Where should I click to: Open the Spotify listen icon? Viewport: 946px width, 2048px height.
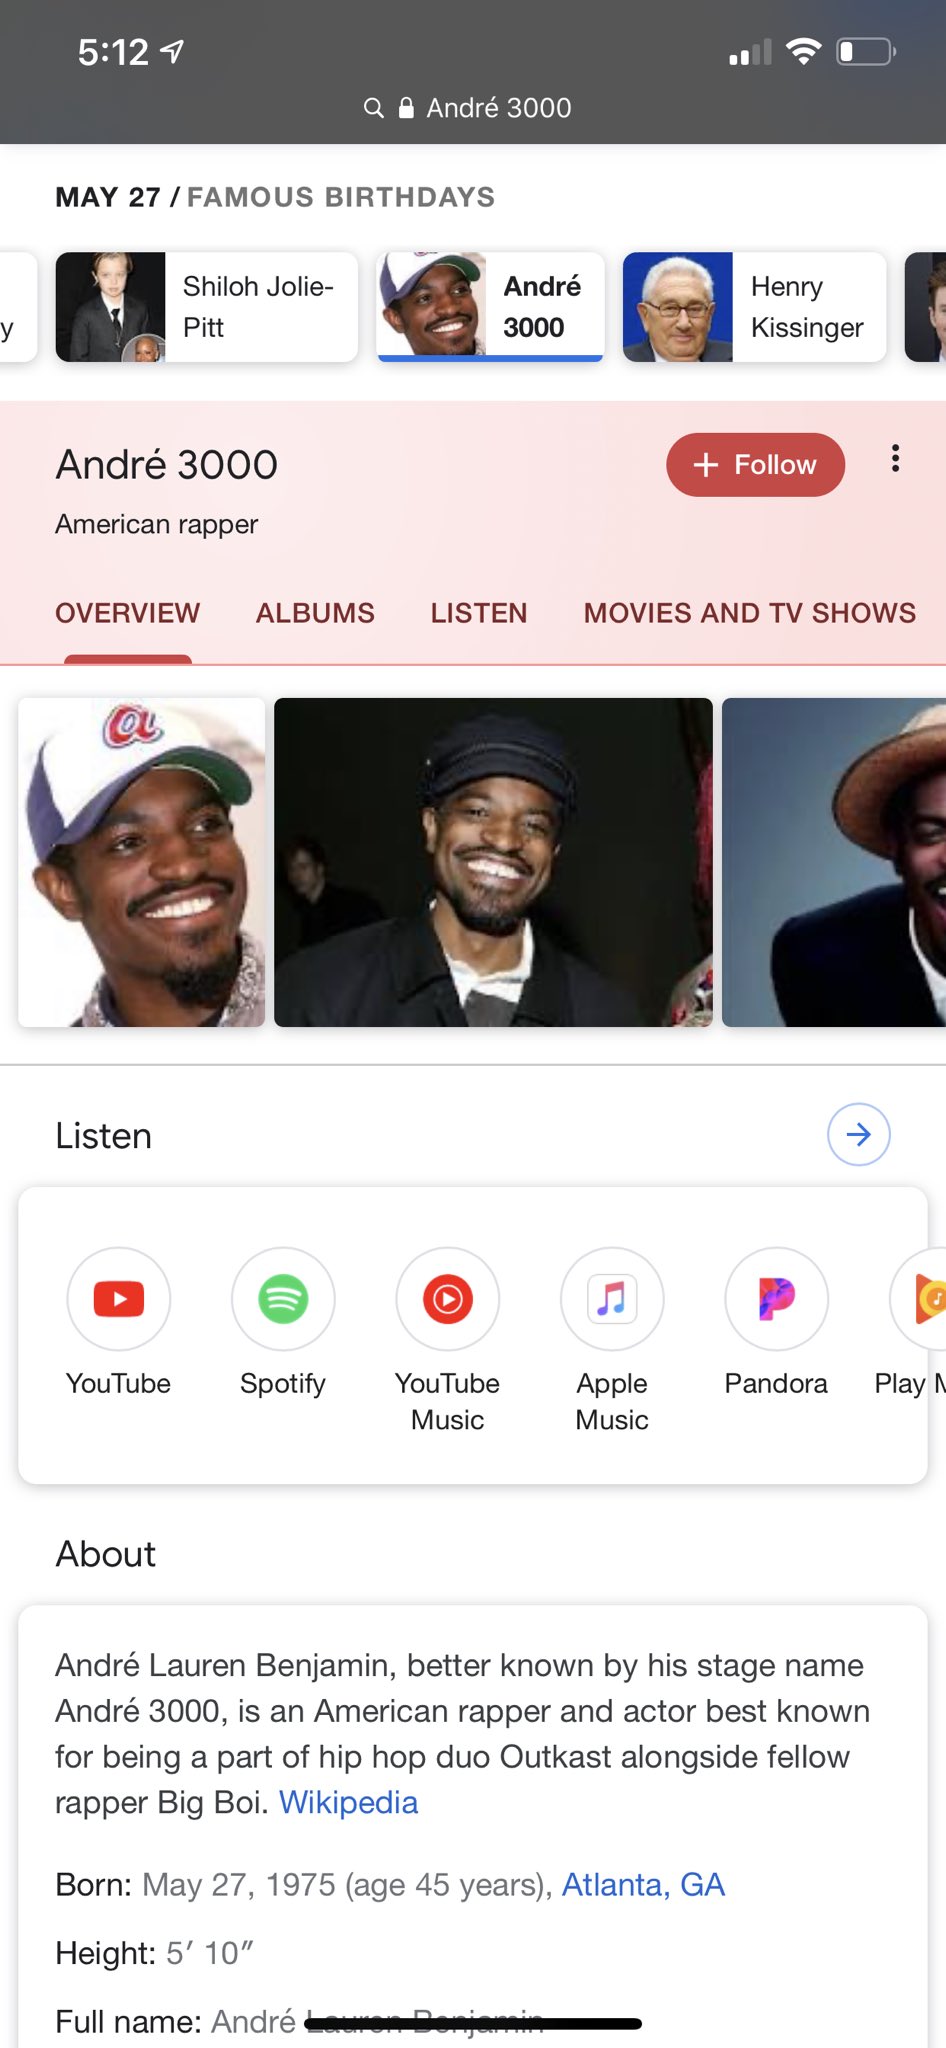click(283, 1299)
